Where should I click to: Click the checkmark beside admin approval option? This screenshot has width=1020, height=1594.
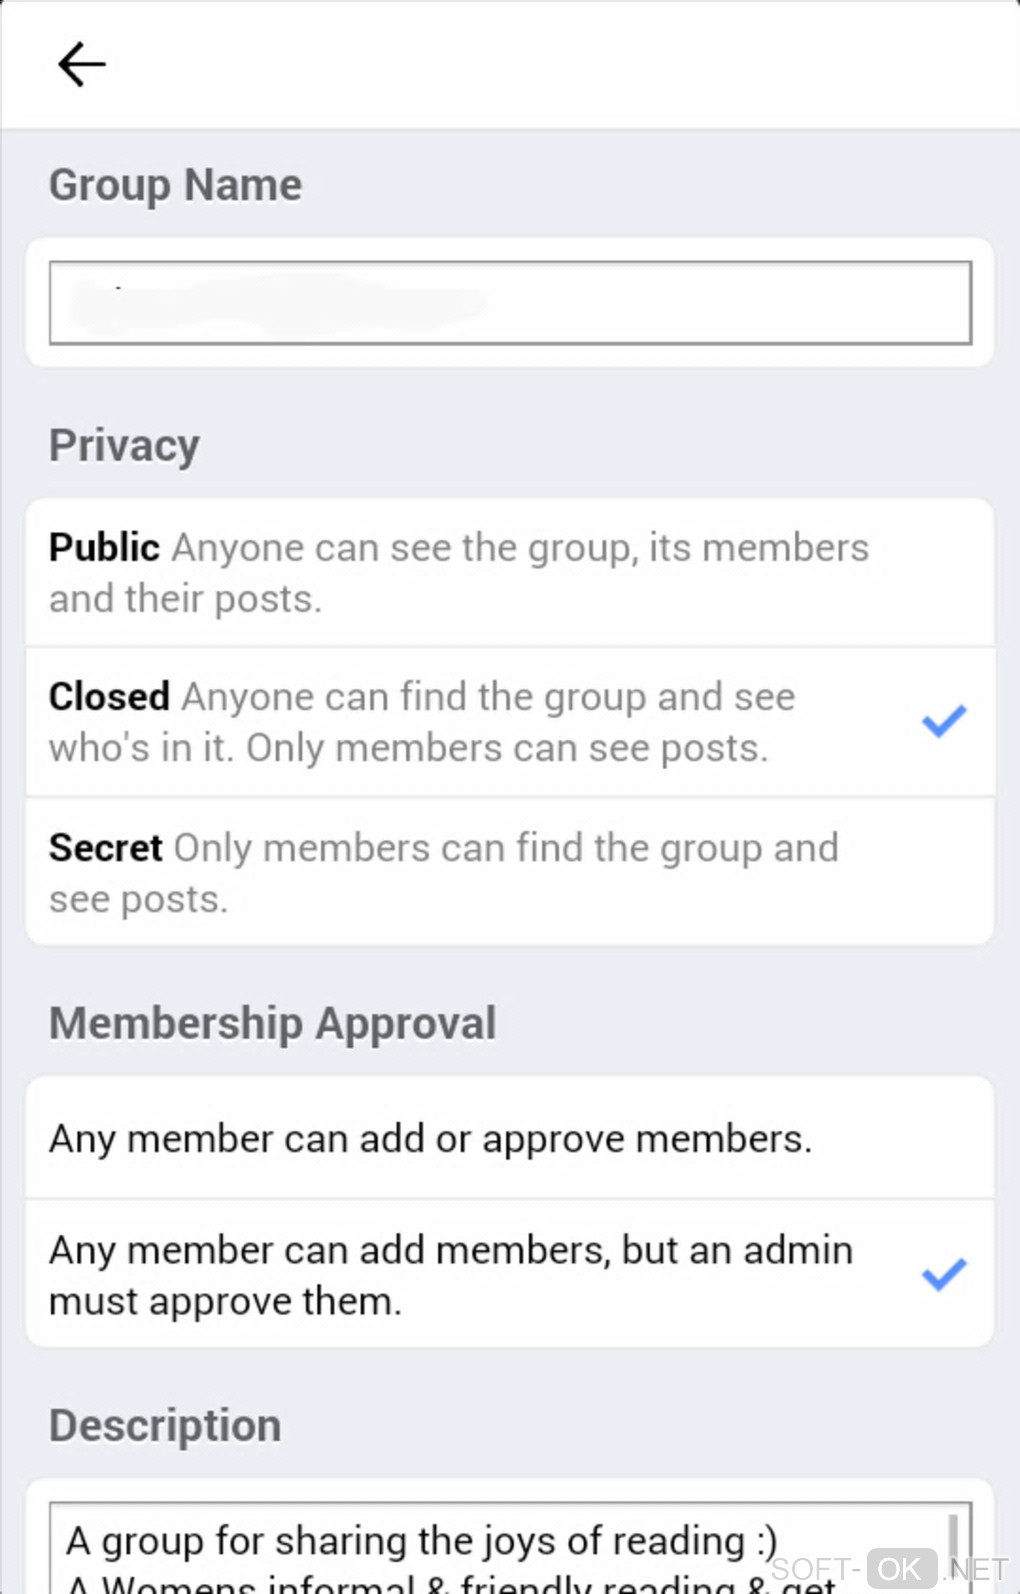tap(943, 1274)
